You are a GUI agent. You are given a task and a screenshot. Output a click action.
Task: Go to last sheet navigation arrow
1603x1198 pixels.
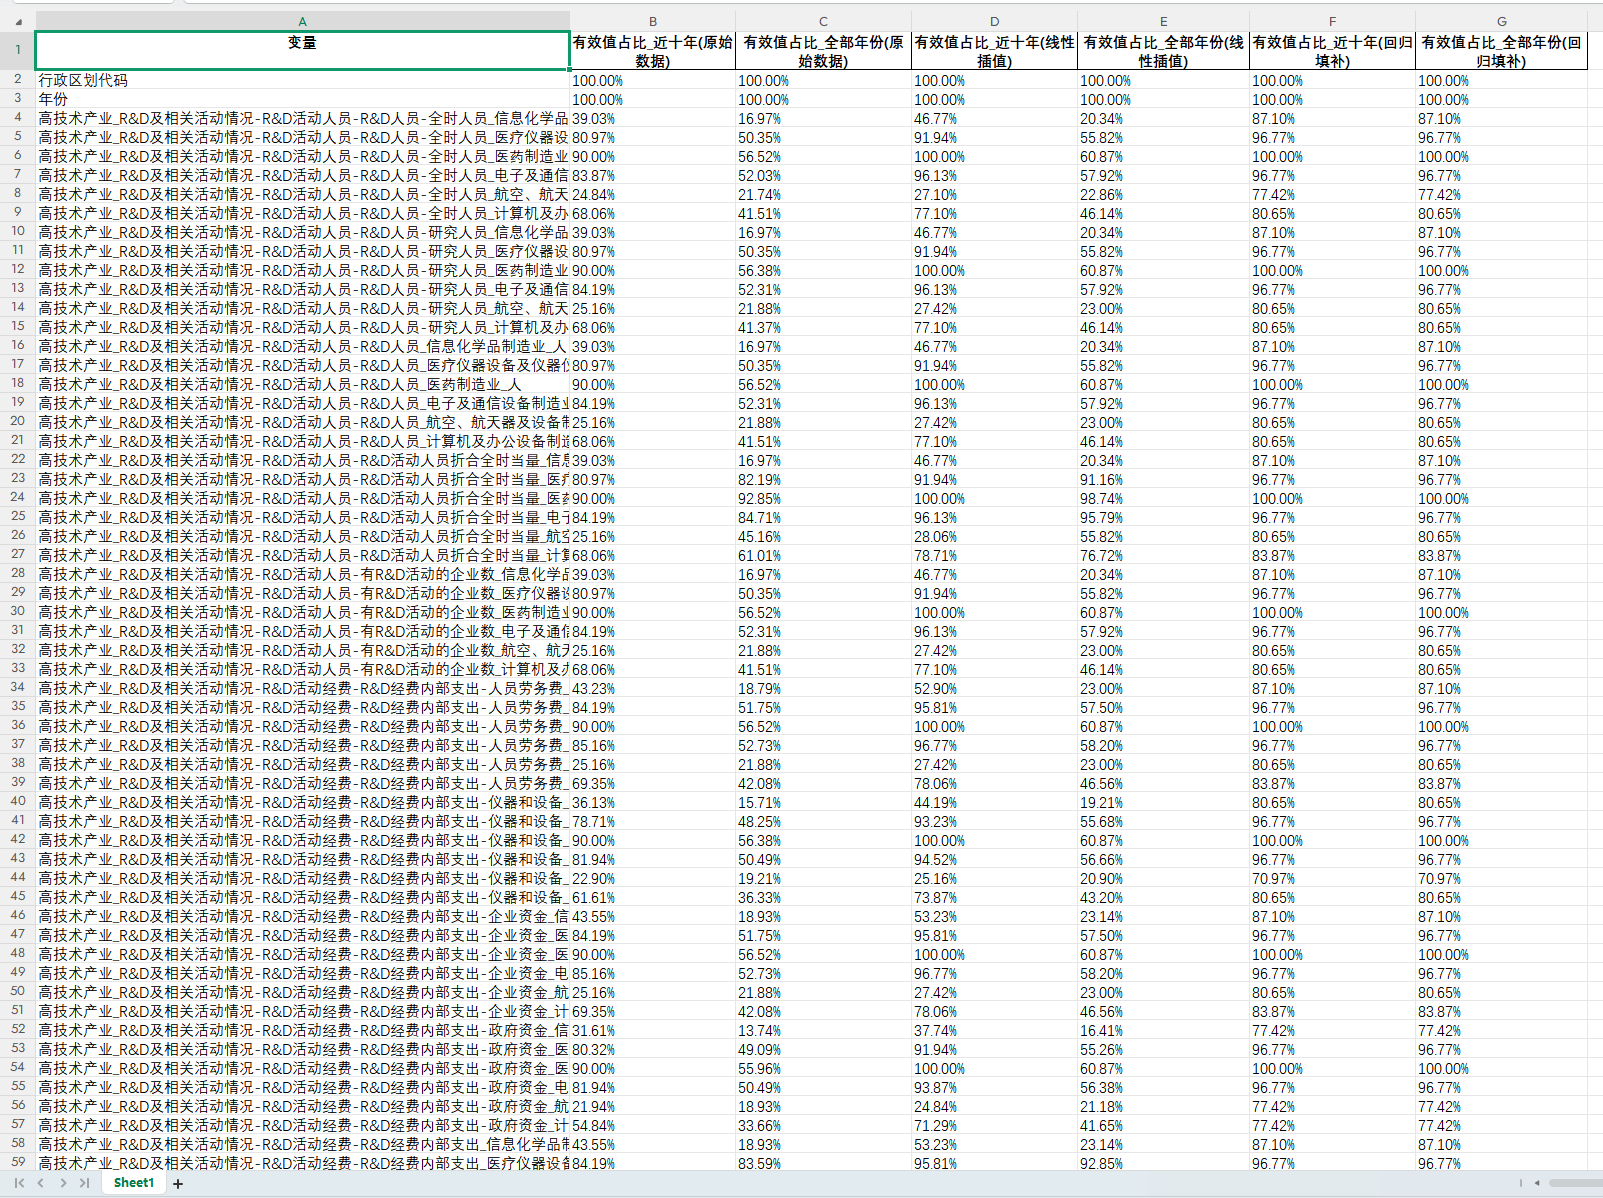click(85, 1183)
